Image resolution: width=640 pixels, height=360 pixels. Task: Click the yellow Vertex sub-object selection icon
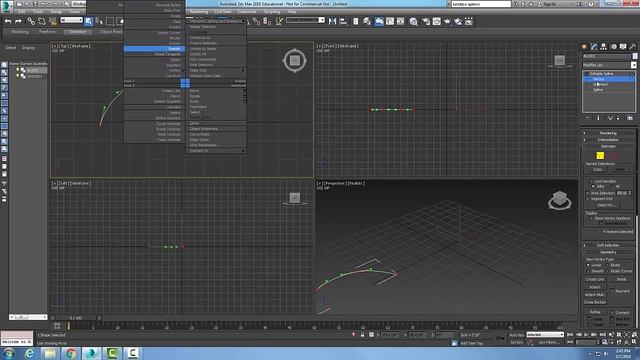coord(600,156)
